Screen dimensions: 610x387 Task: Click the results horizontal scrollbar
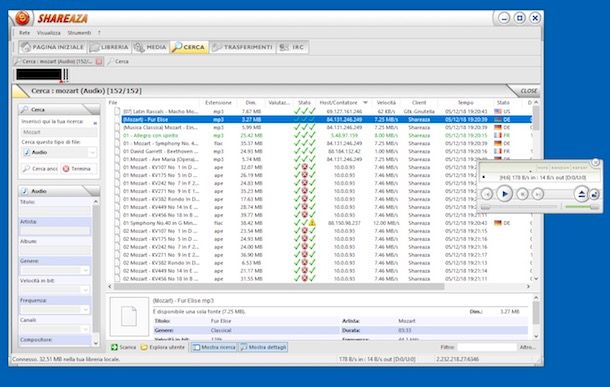(x=279, y=286)
